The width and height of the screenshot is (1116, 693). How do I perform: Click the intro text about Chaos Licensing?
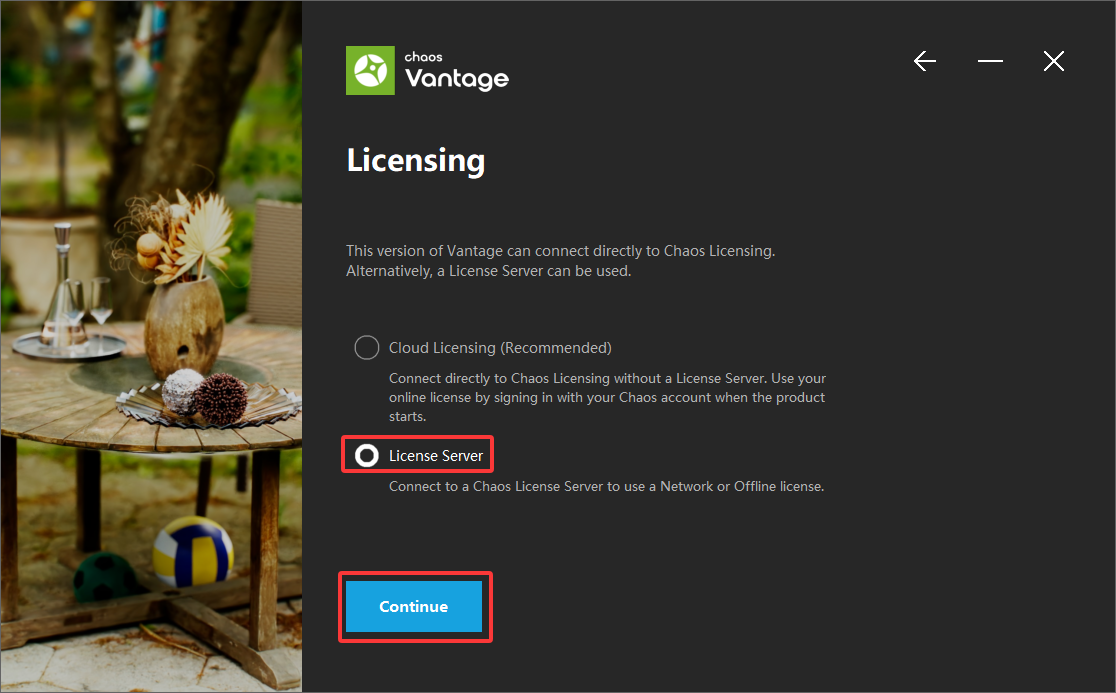pyautogui.click(x=560, y=261)
